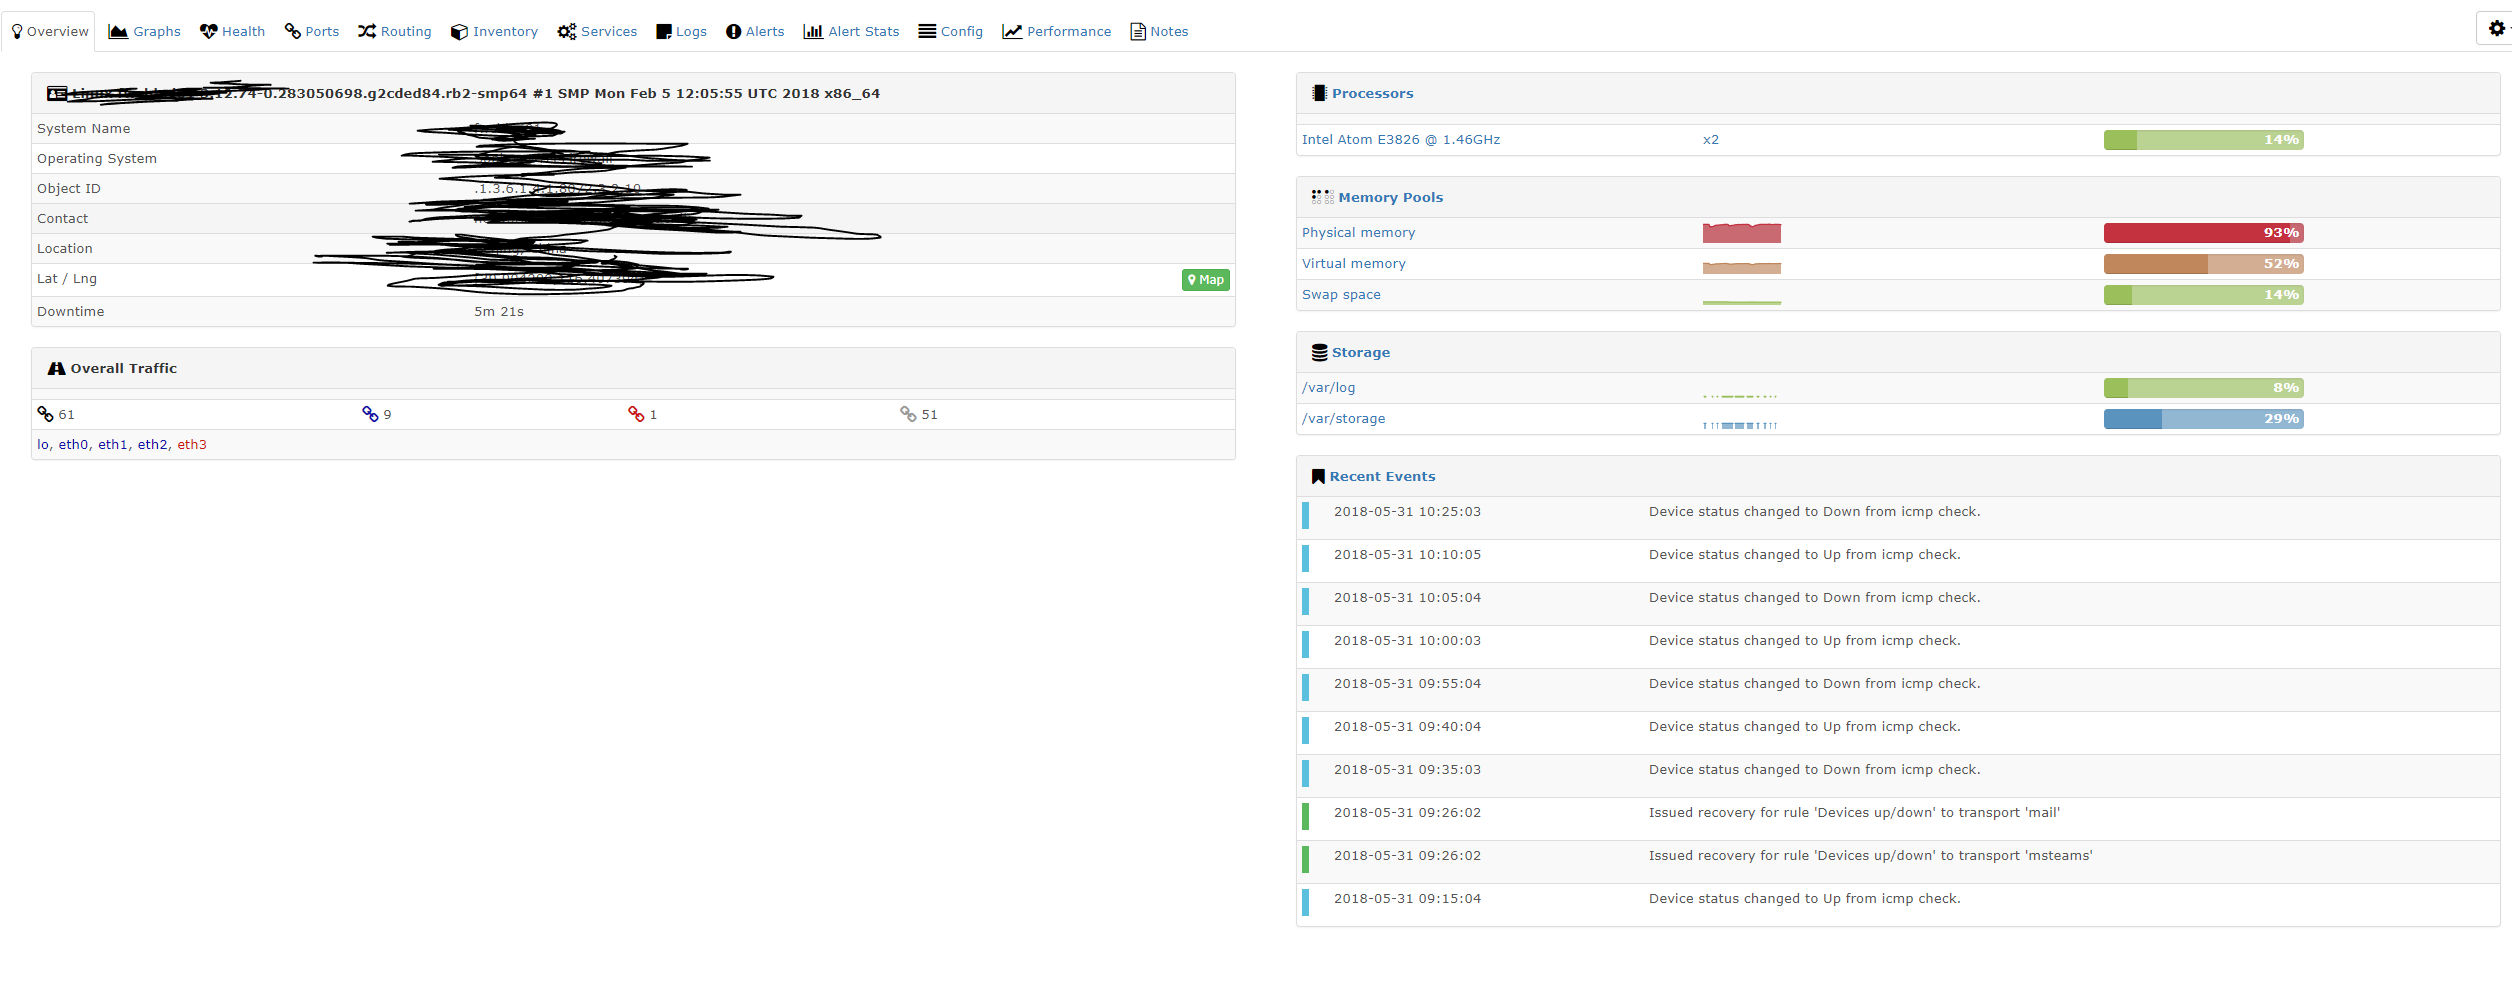The image size is (2512, 1002).
Task: Open the Storage link
Action: (1361, 353)
